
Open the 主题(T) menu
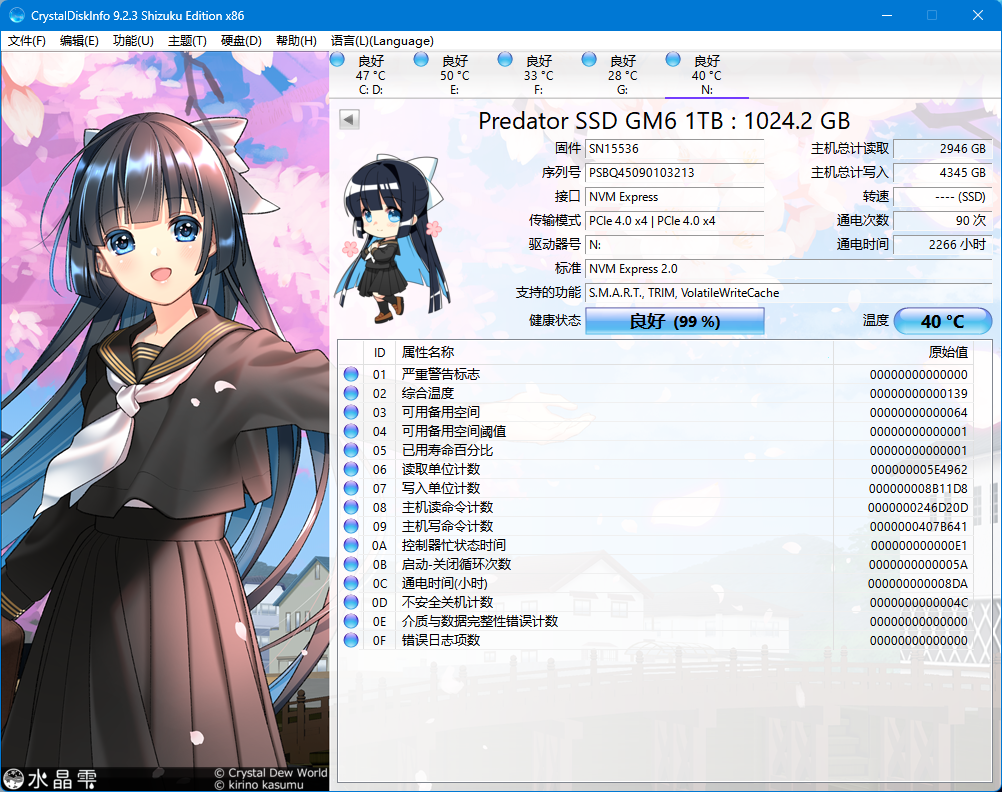[x=187, y=41]
